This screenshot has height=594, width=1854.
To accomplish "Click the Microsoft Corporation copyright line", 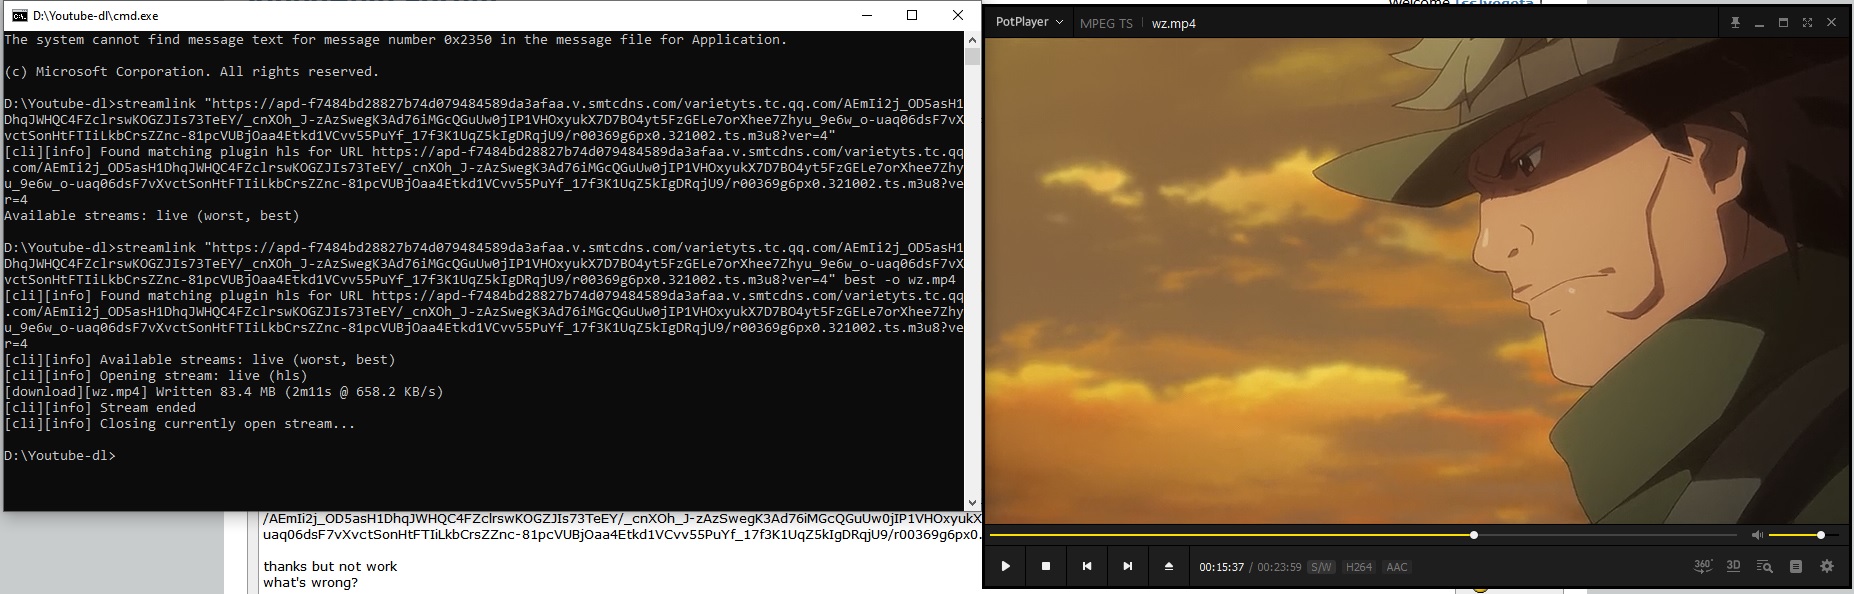I will point(192,72).
